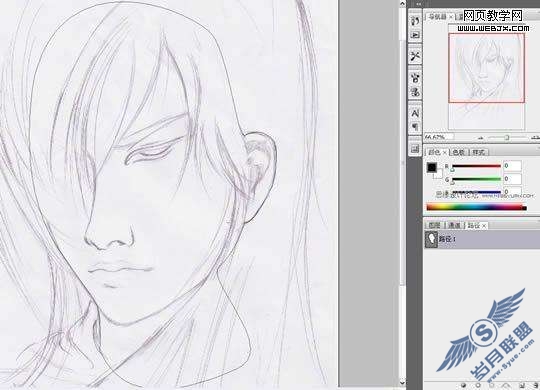Click the foreground color black swatch

432,167
